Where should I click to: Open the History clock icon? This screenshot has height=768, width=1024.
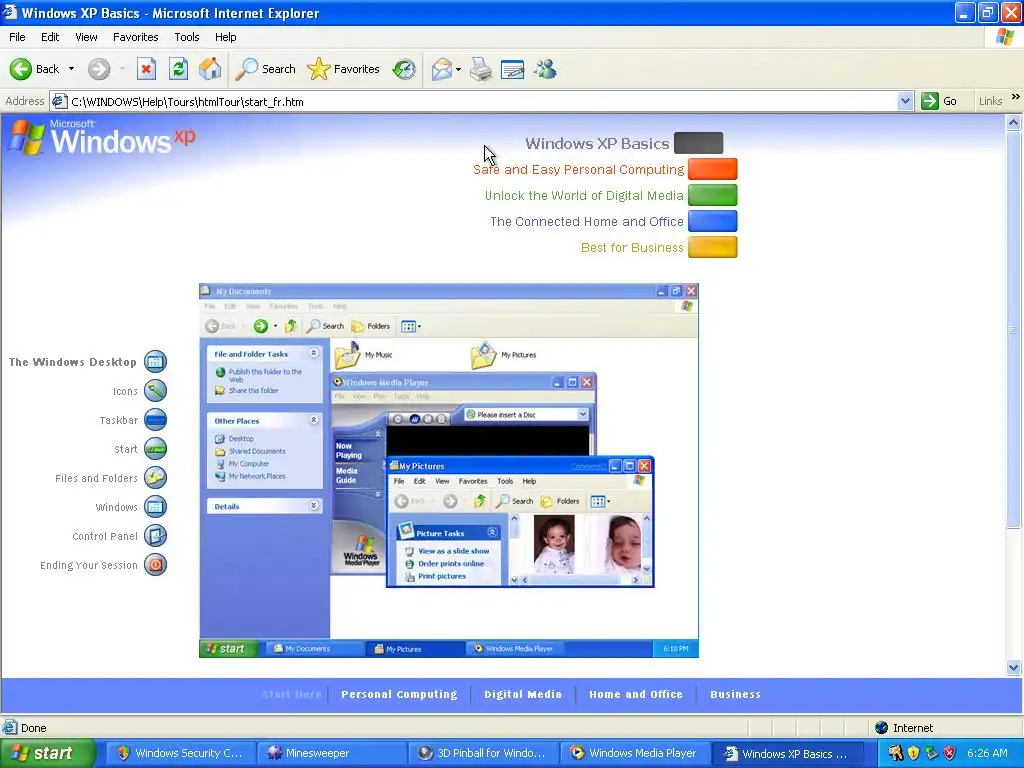tap(404, 69)
